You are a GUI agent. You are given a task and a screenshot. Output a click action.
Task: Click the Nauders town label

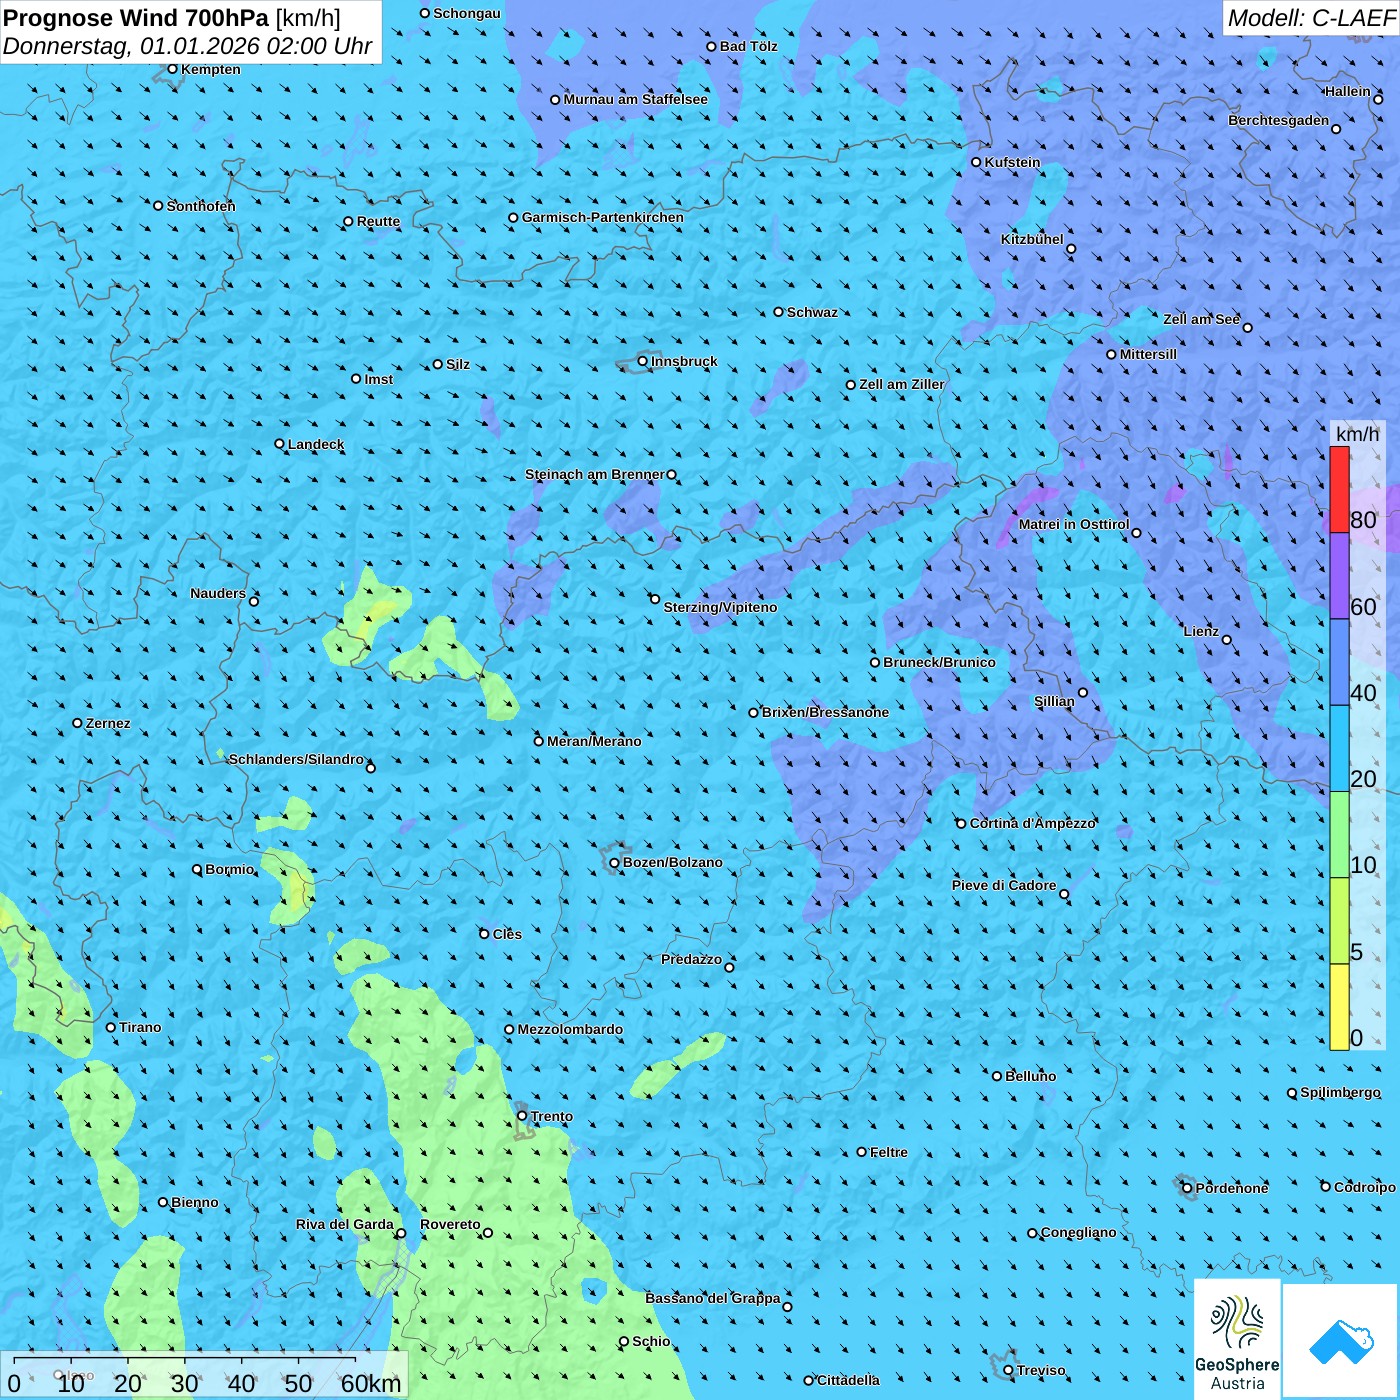coord(218,593)
